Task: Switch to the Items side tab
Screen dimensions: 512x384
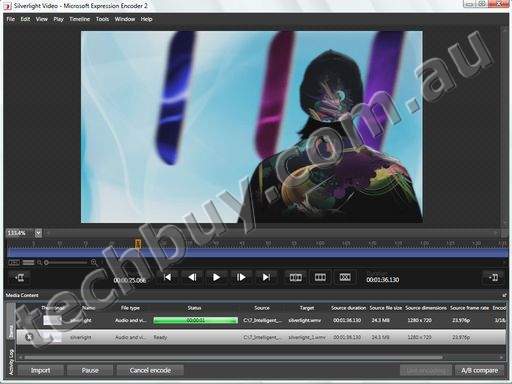Action: click(11, 322)
